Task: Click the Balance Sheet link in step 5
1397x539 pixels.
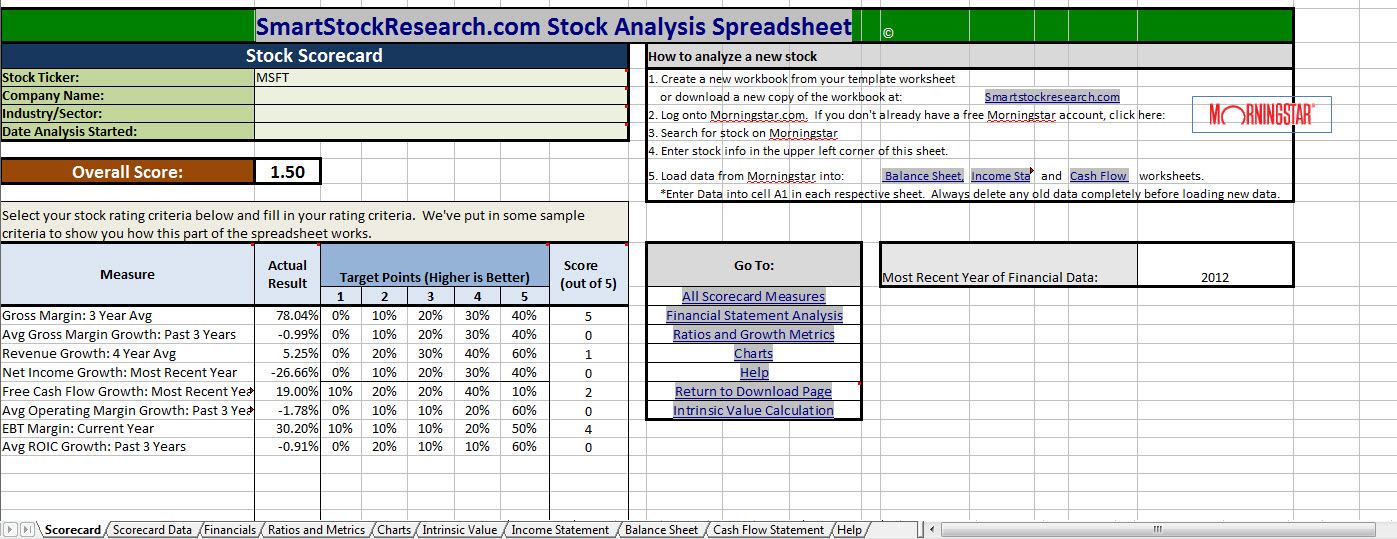Action: point(923,176)
